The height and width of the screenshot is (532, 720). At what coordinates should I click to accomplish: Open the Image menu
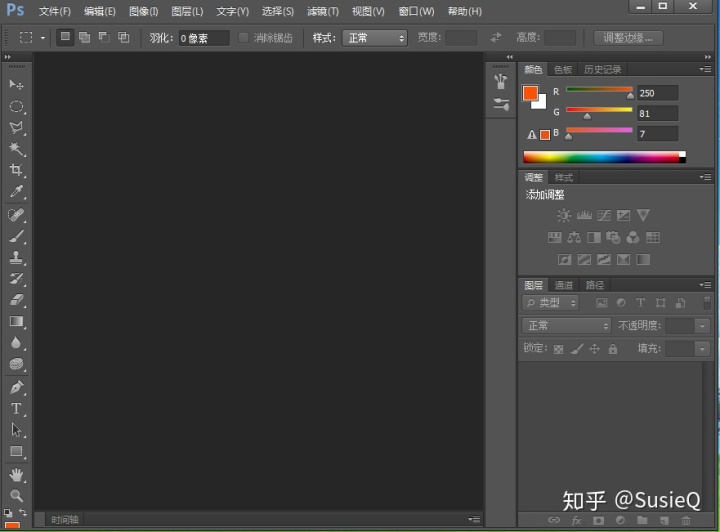pos(143,11)
